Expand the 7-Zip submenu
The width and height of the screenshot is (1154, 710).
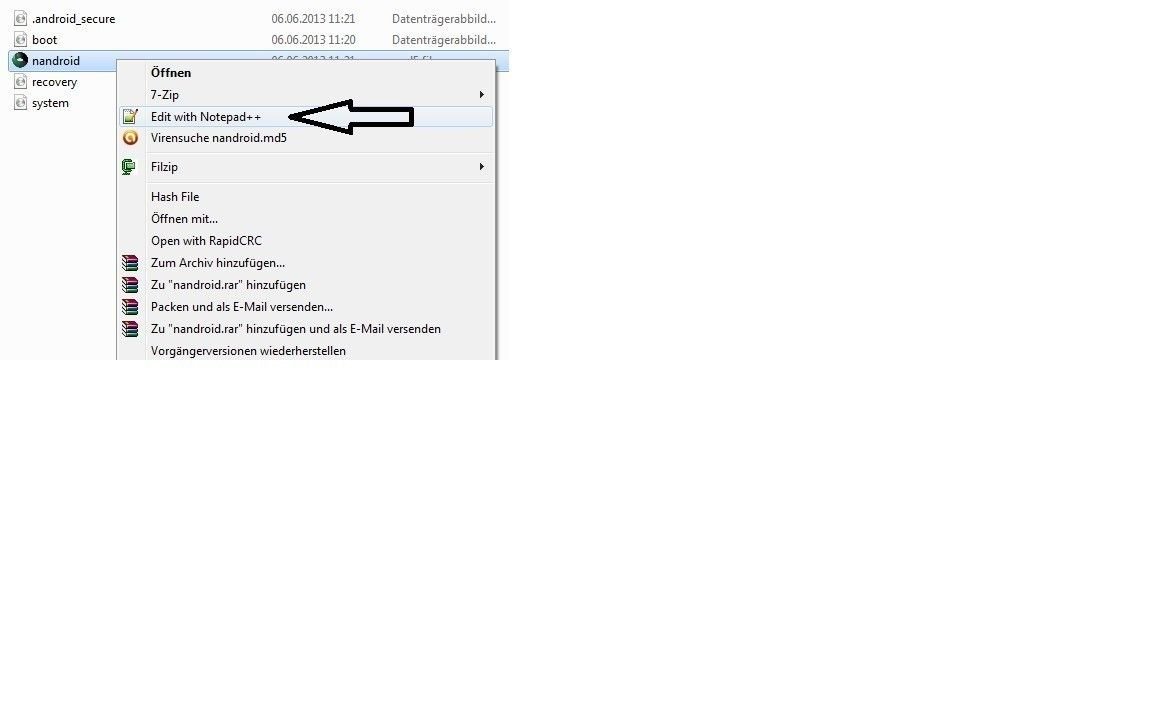click(306, 94)
